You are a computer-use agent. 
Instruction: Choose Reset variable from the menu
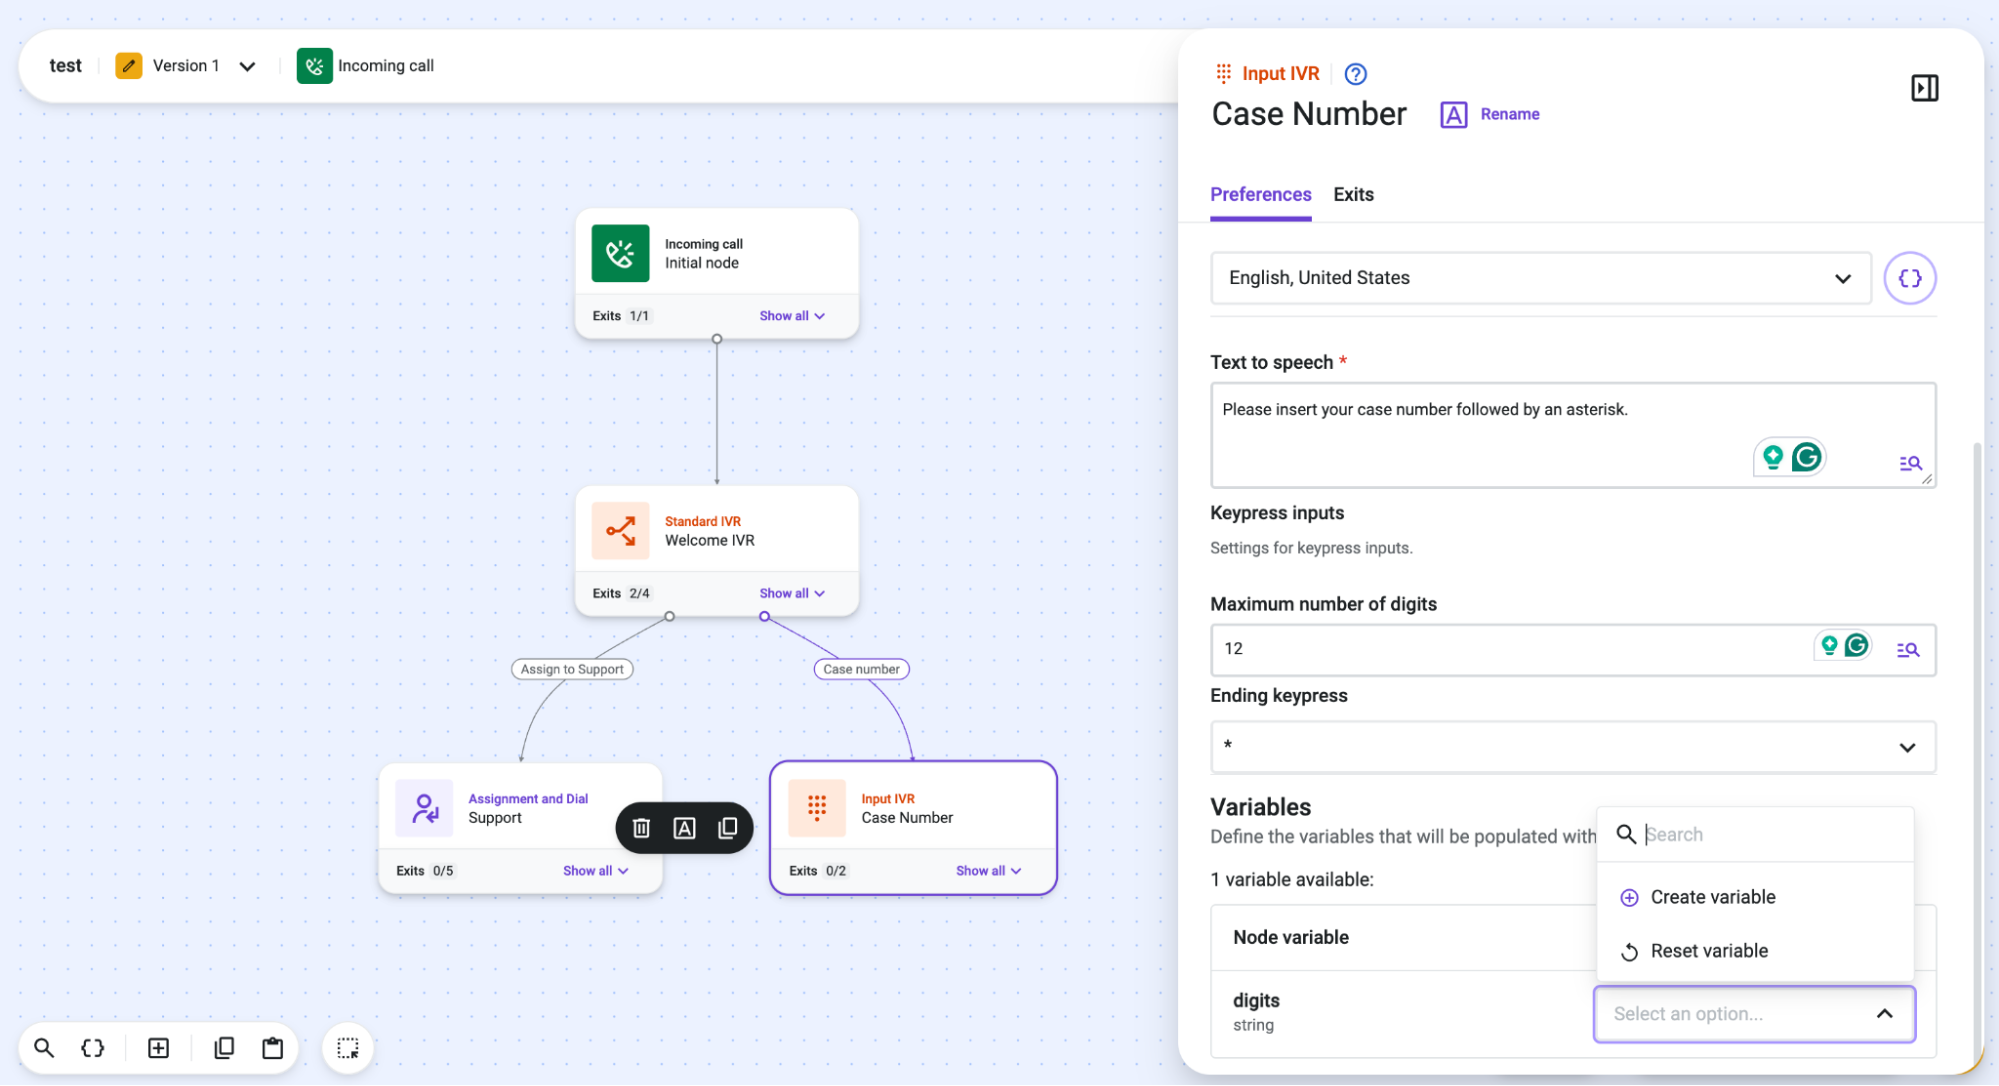point(1755,951)
